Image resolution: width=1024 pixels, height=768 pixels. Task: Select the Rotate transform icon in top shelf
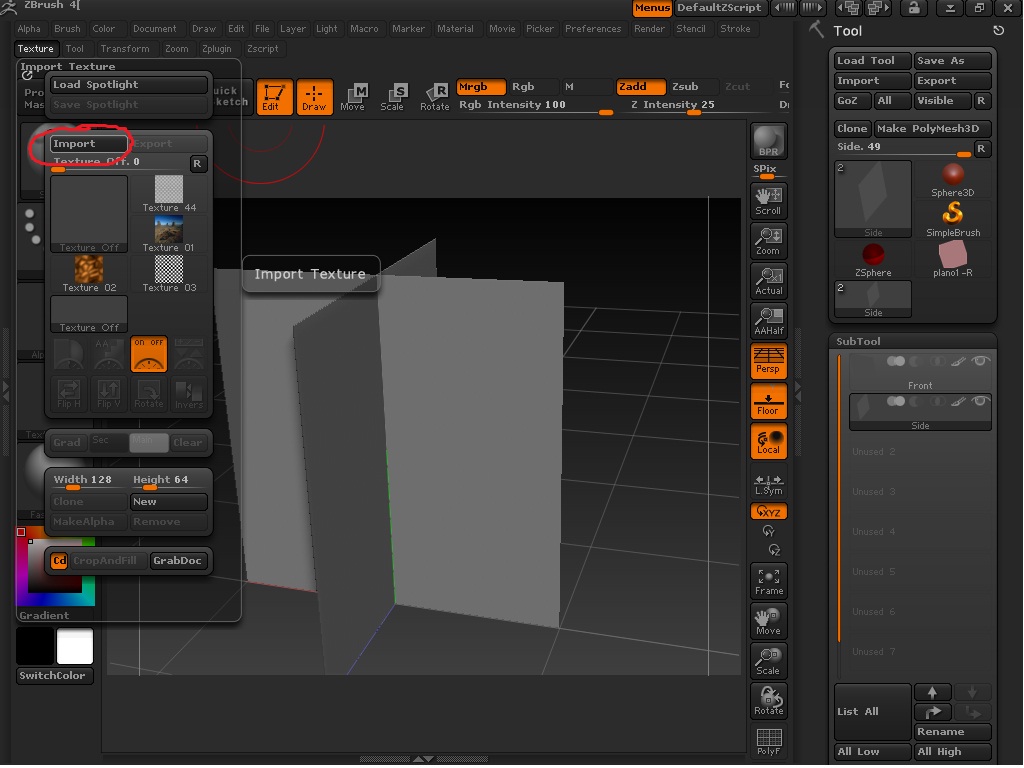click(434, 97)
